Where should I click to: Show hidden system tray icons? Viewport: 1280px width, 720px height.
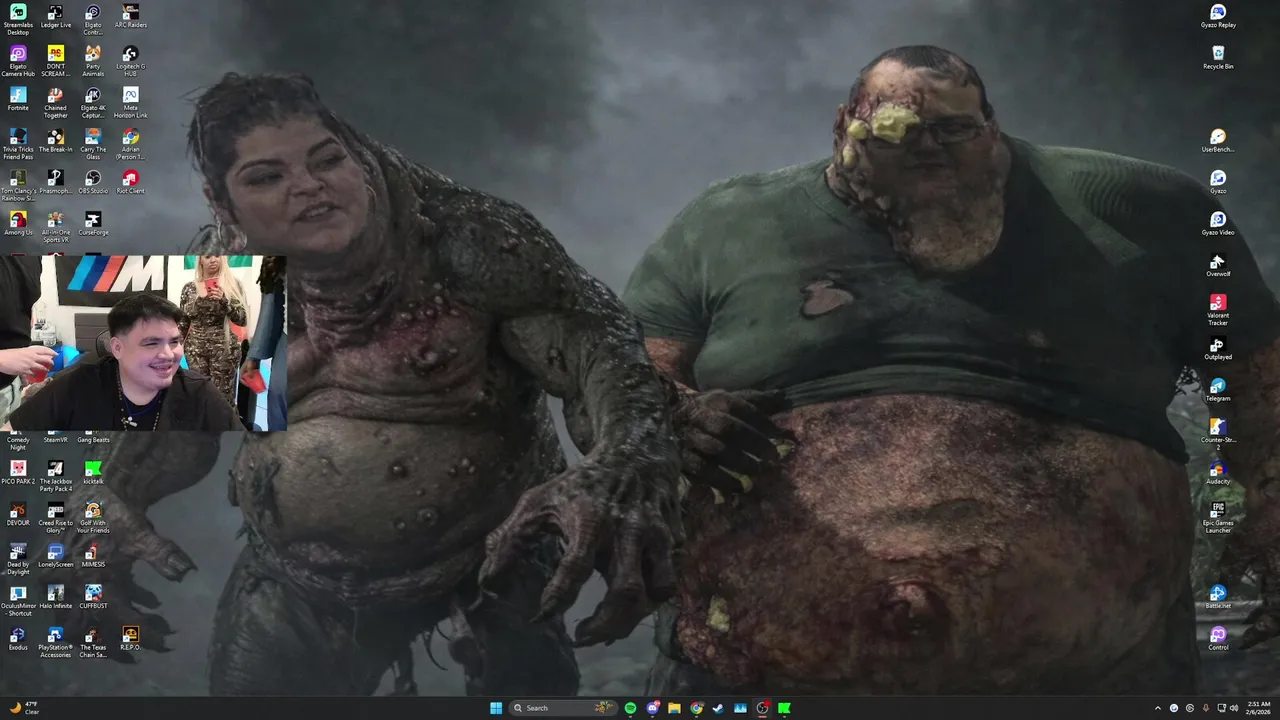pyautogui.click(x=1158, y=708)
